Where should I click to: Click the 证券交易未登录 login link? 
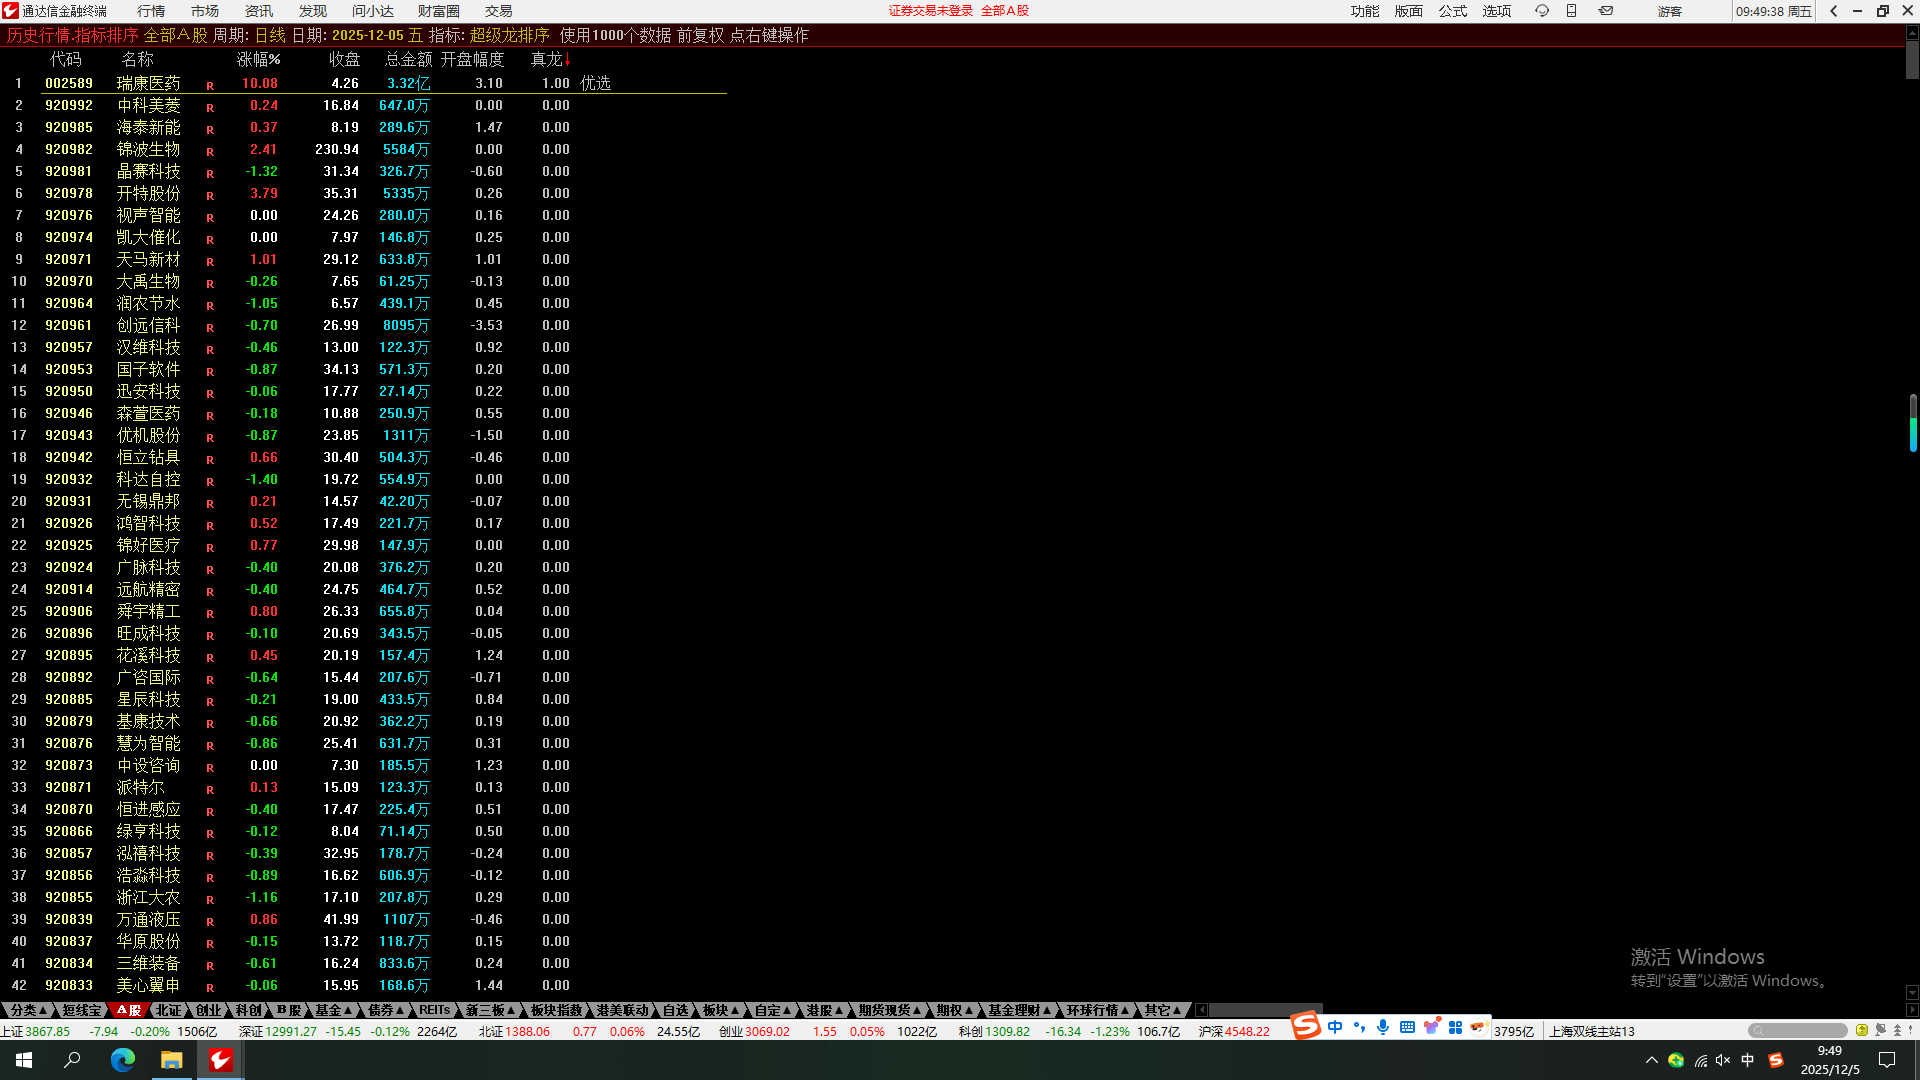click(x=930, y=11)
